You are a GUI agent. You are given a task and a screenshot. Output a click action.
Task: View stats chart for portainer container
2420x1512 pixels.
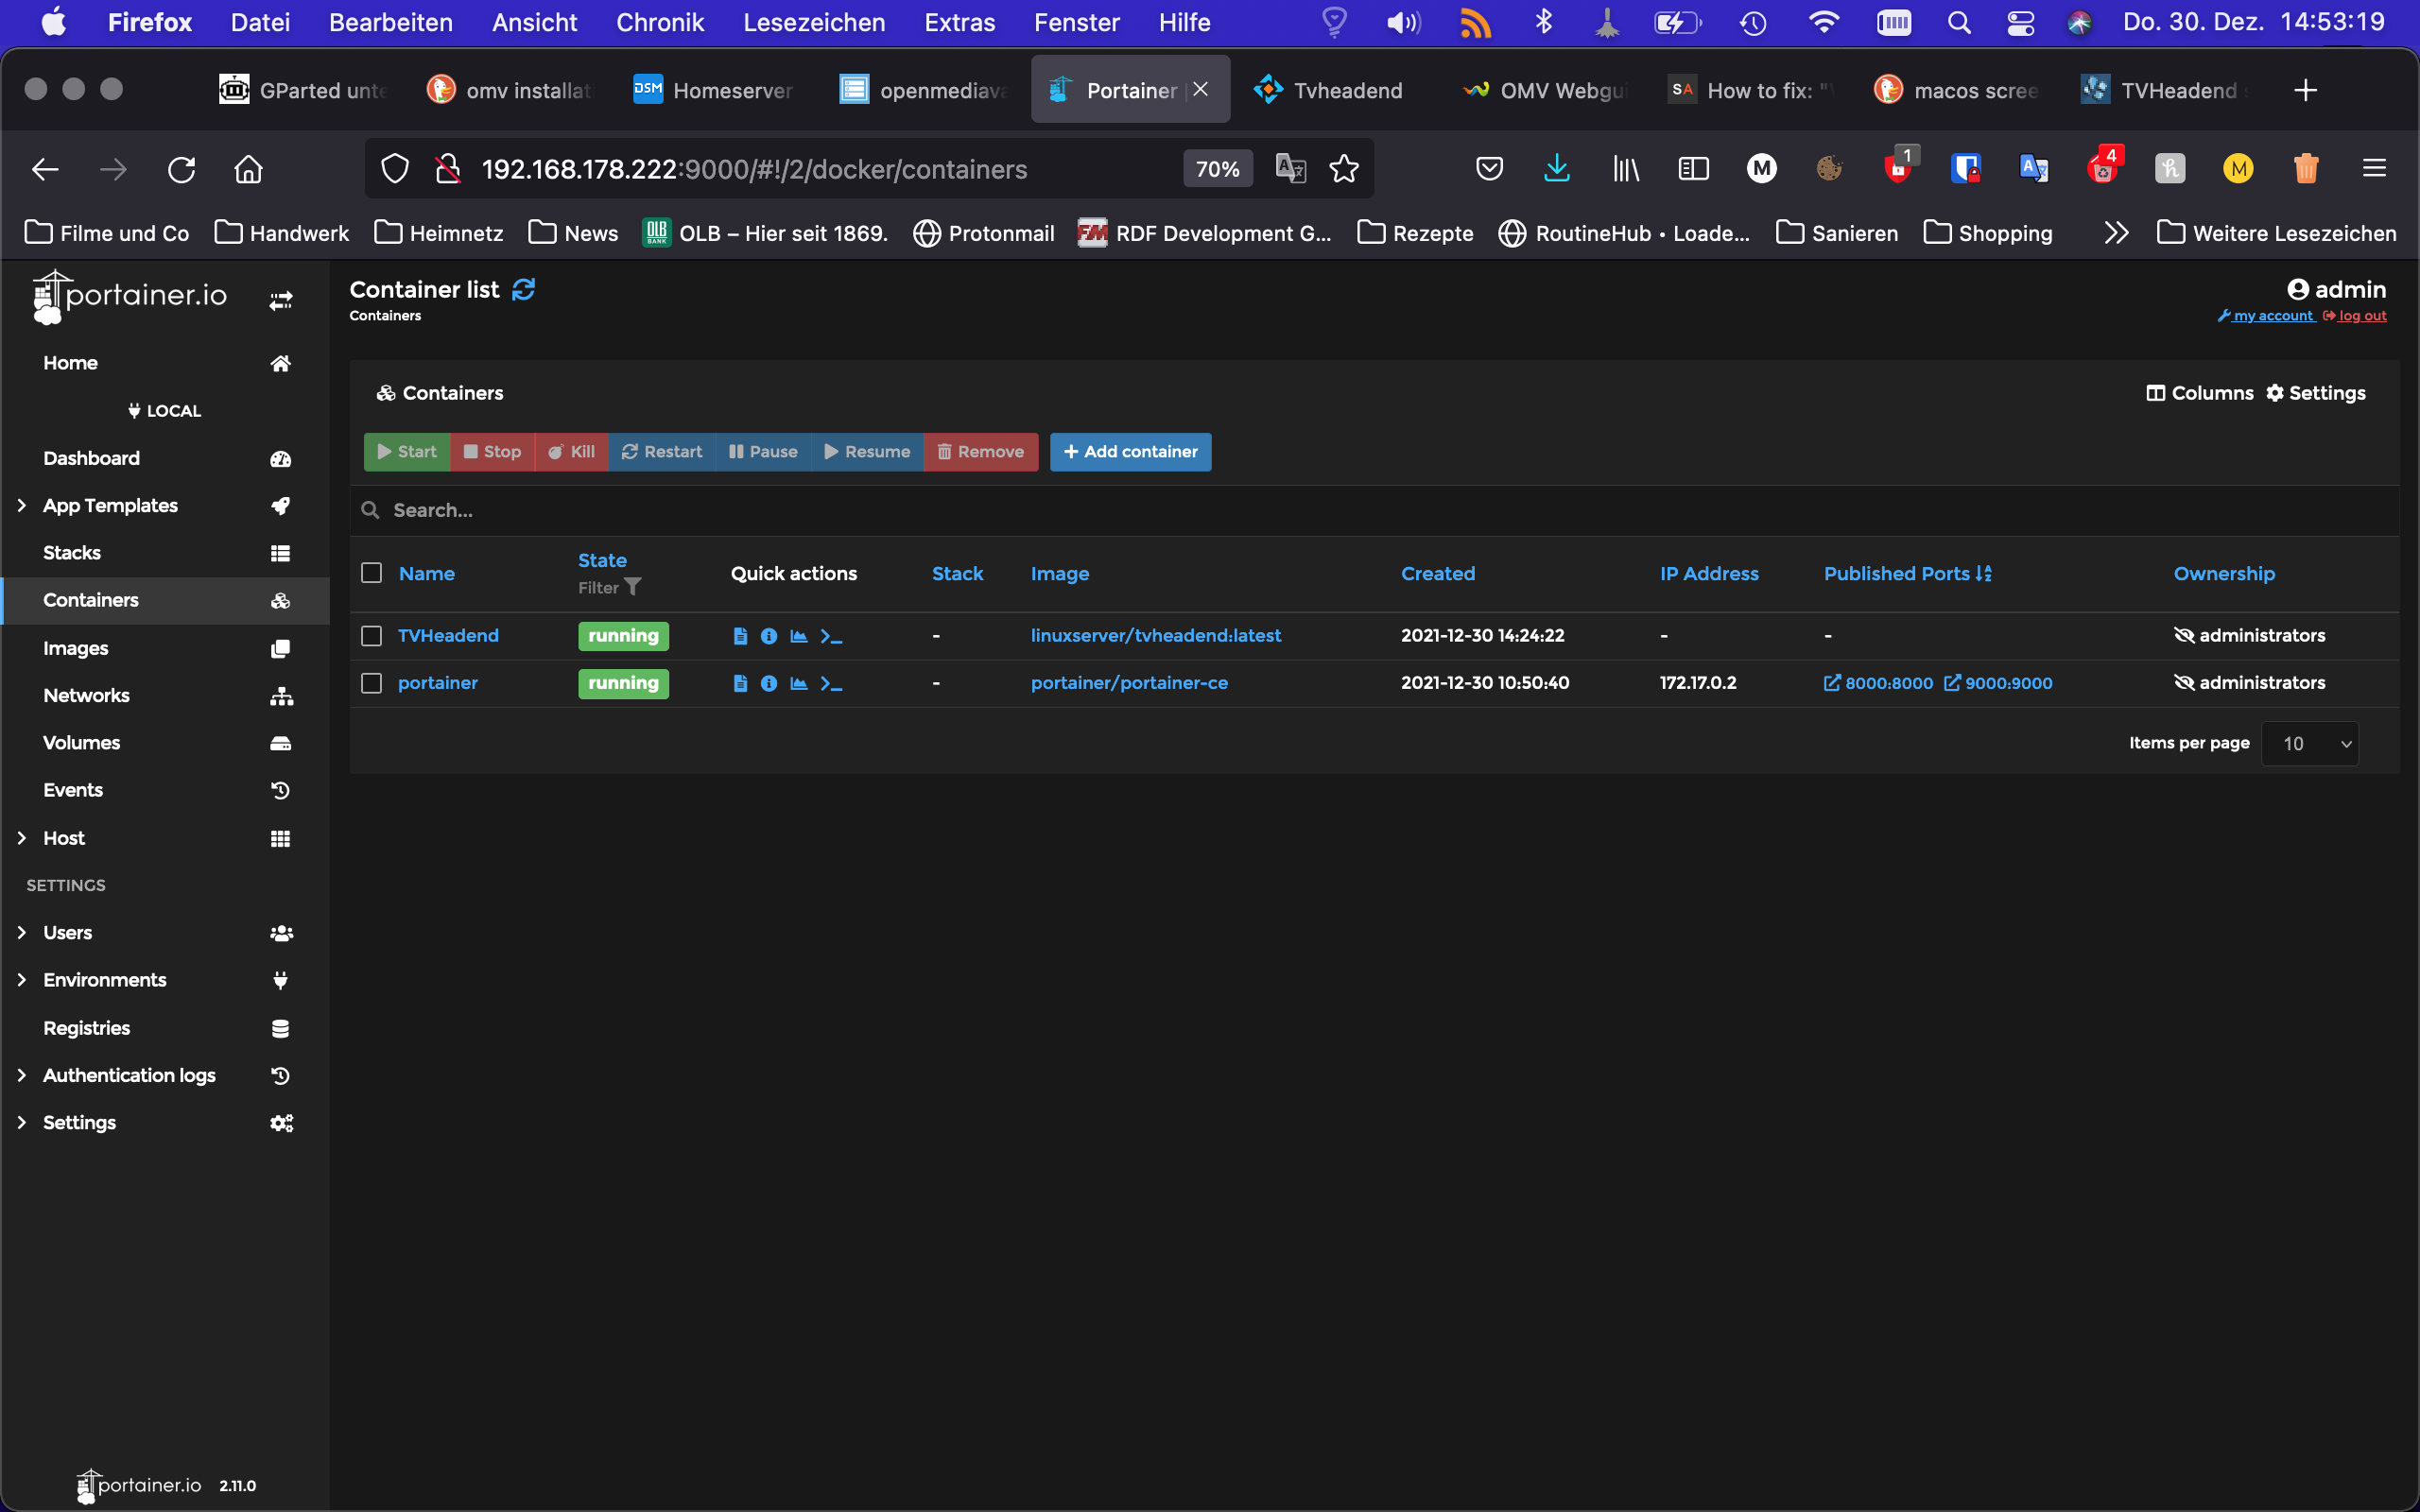click(x=799, y=683)
